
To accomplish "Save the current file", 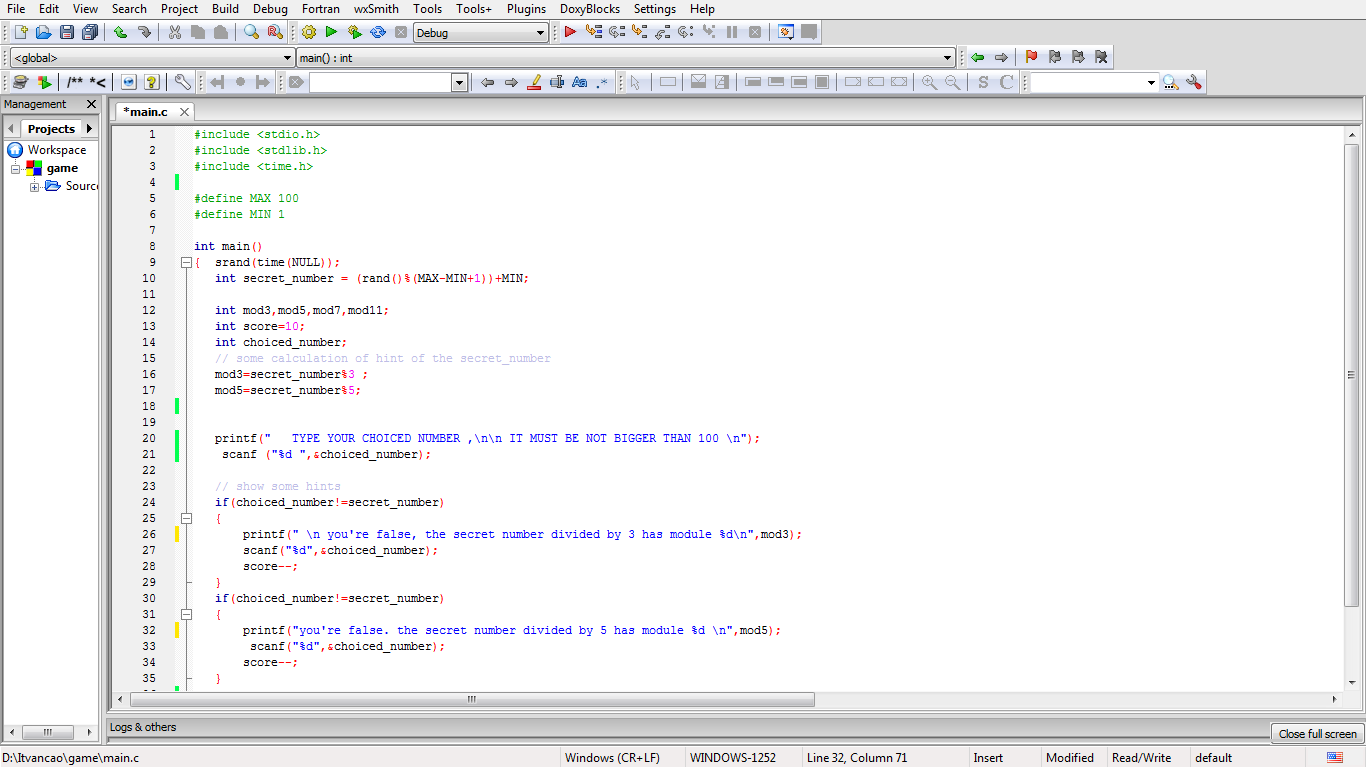I will pos(66,32).
